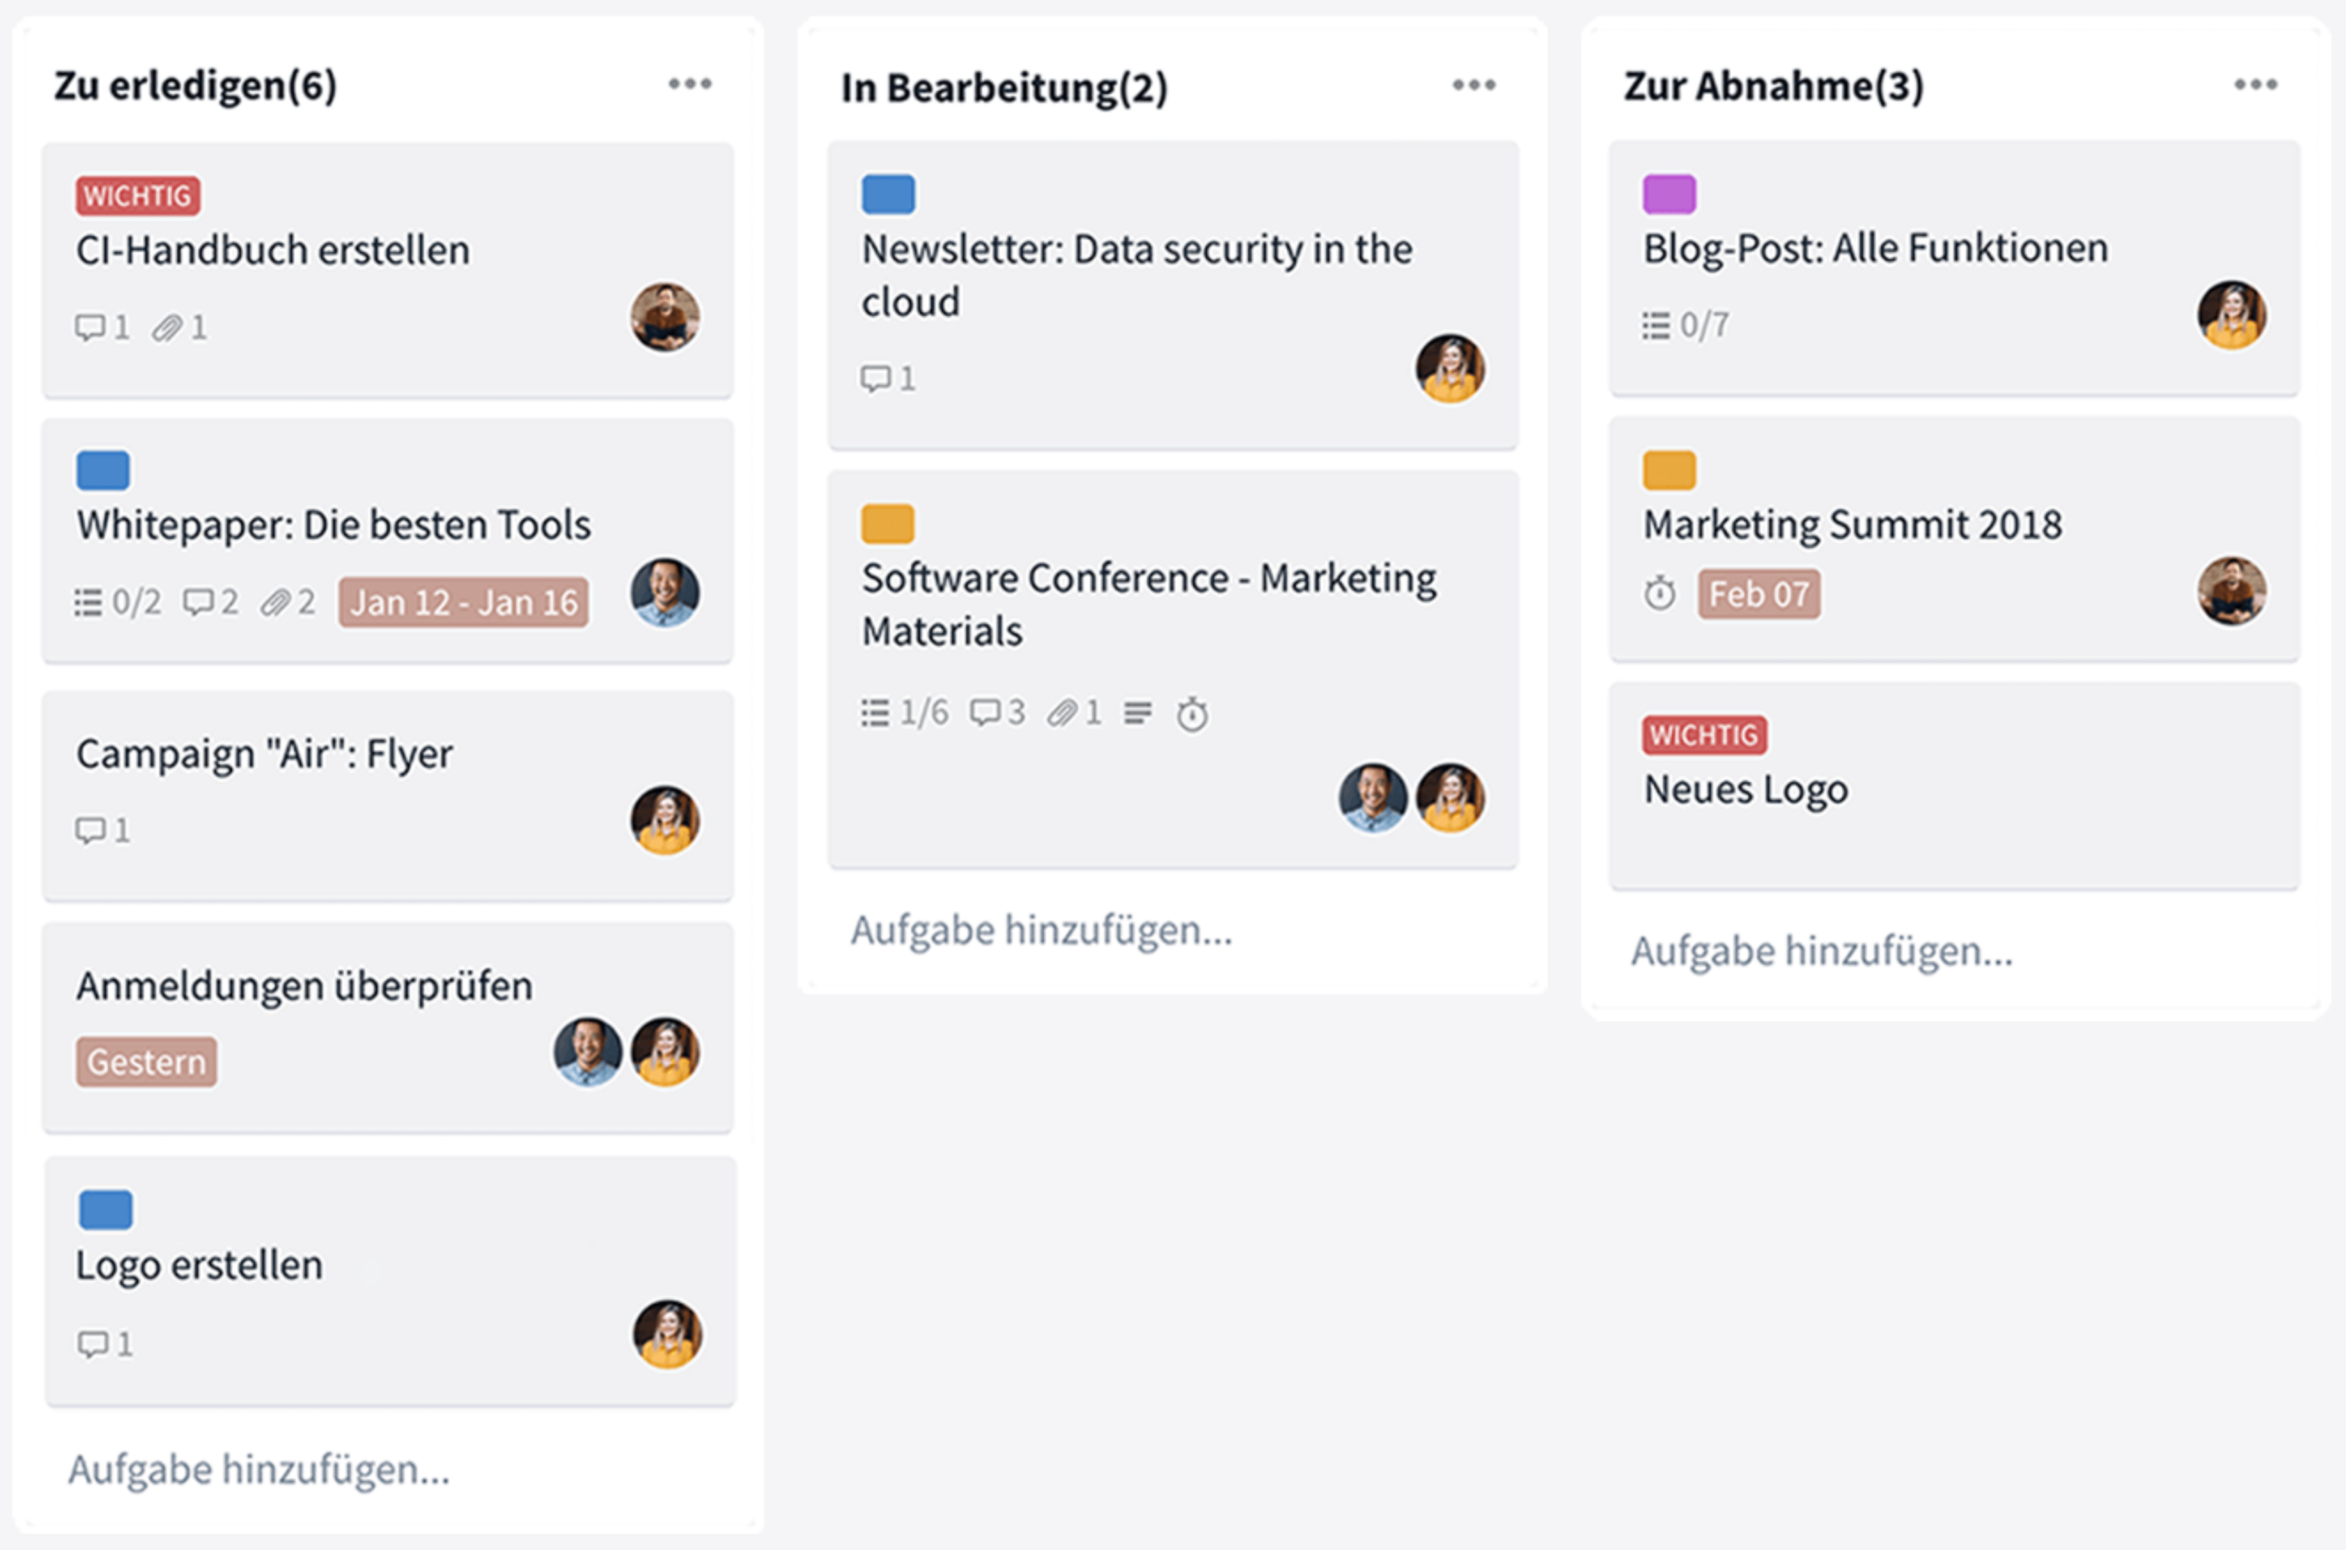This screenshot has height=1550, width=2346.
Task: Click the WICHTIG tag on CI-Handbuch card
Action: click(137, 195)
